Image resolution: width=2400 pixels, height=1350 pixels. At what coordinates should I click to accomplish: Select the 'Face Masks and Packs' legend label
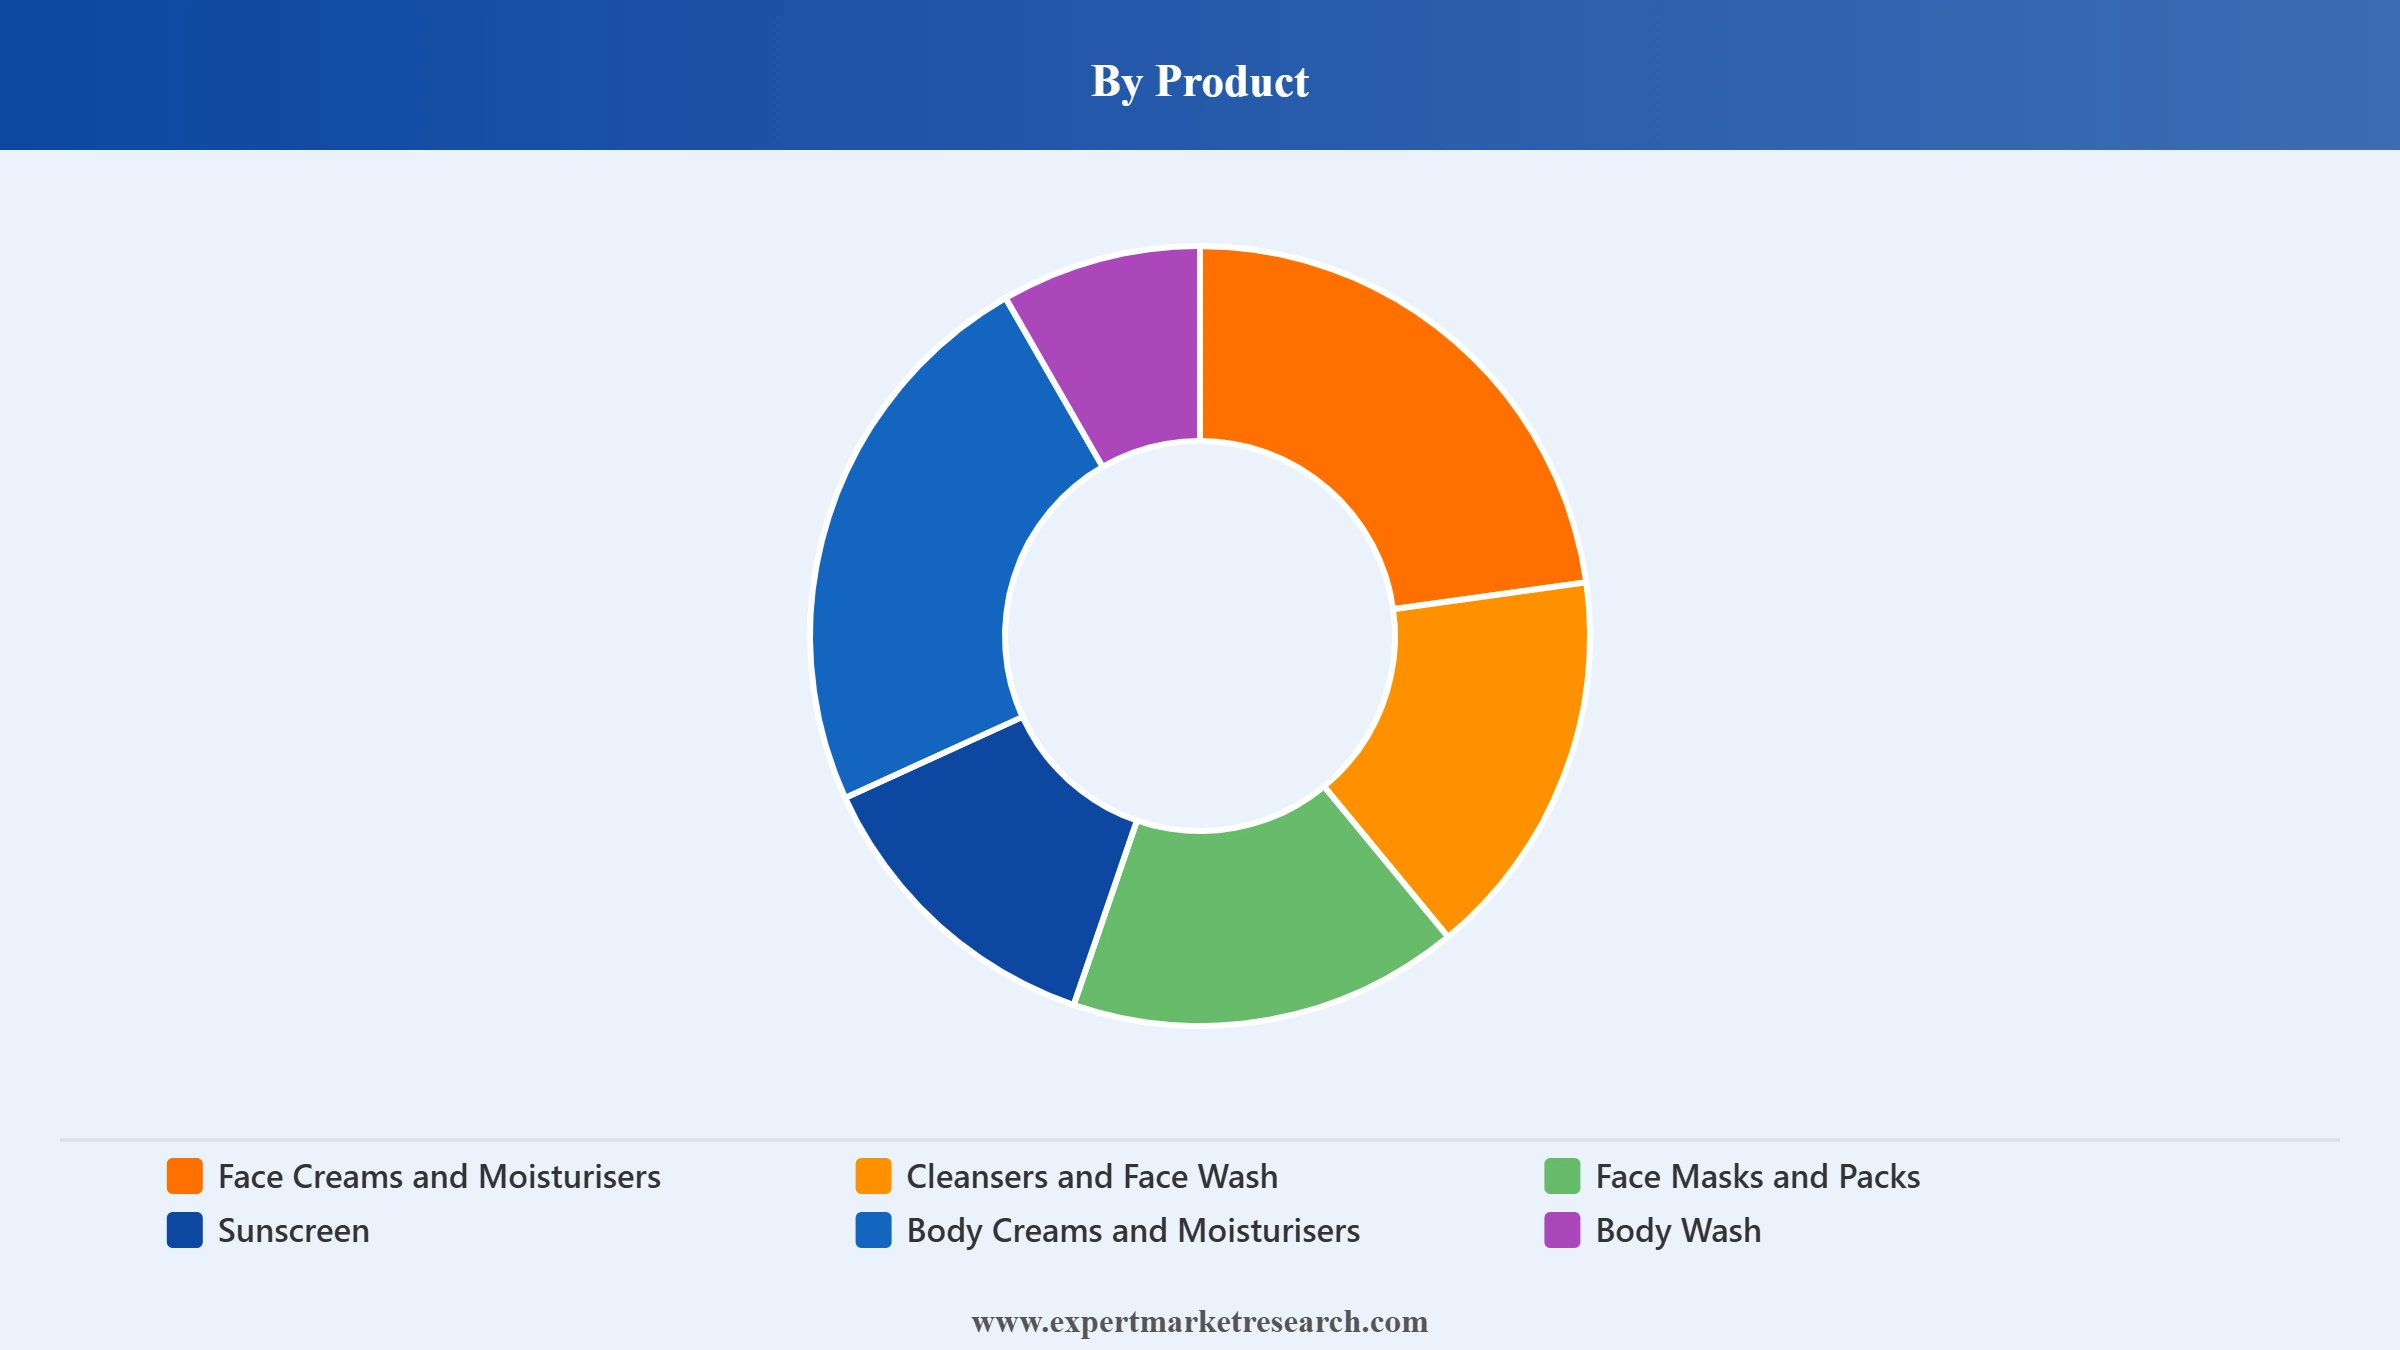click(x=1758, y=1176)
